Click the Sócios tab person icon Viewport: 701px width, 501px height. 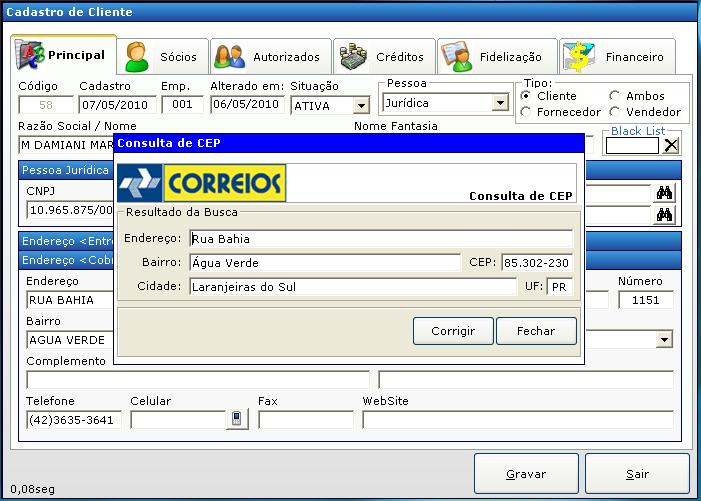tap(137, 57)
